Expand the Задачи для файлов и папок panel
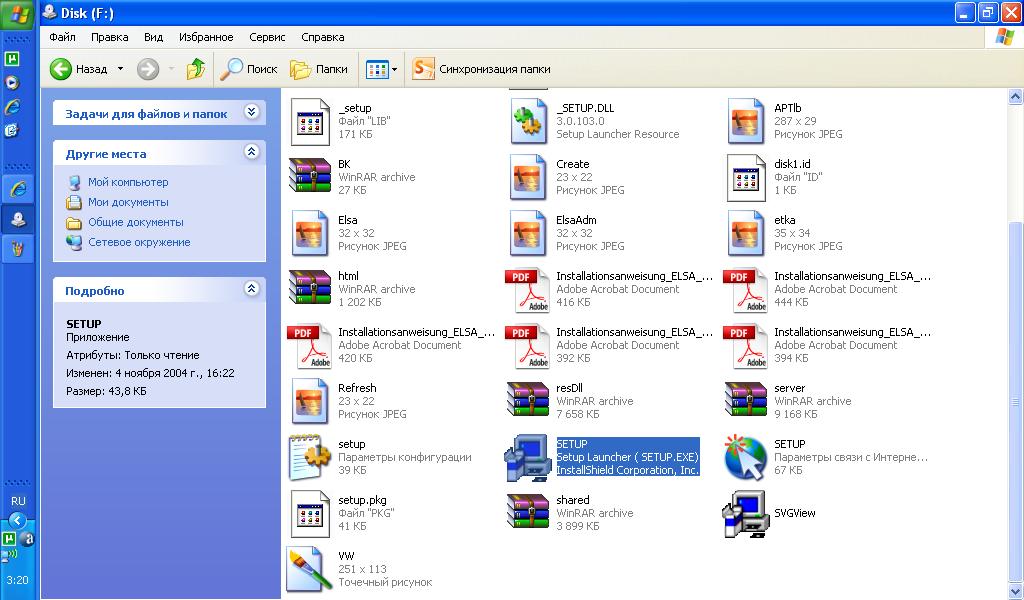 251,113
